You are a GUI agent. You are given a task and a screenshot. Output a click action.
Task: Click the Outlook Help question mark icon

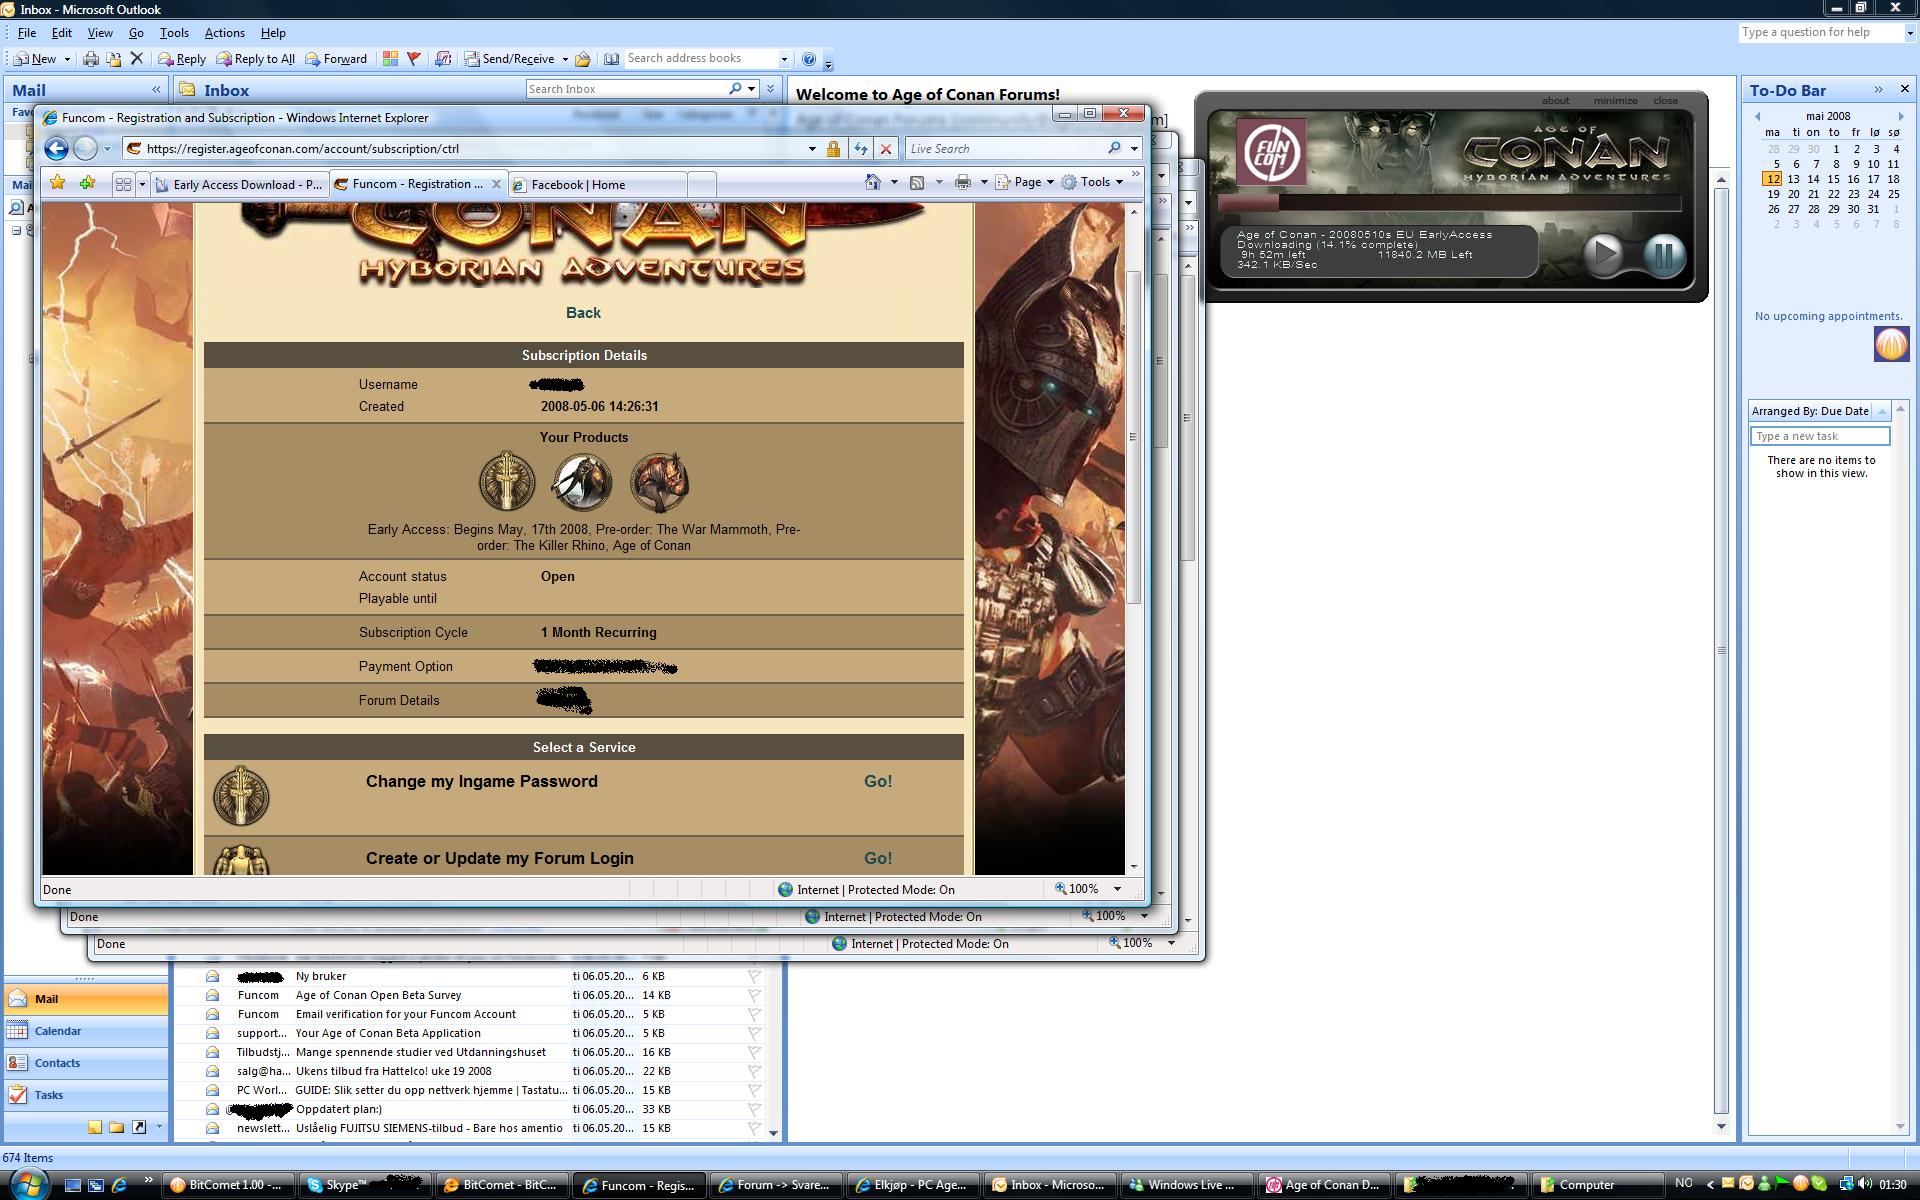(809, 59)
